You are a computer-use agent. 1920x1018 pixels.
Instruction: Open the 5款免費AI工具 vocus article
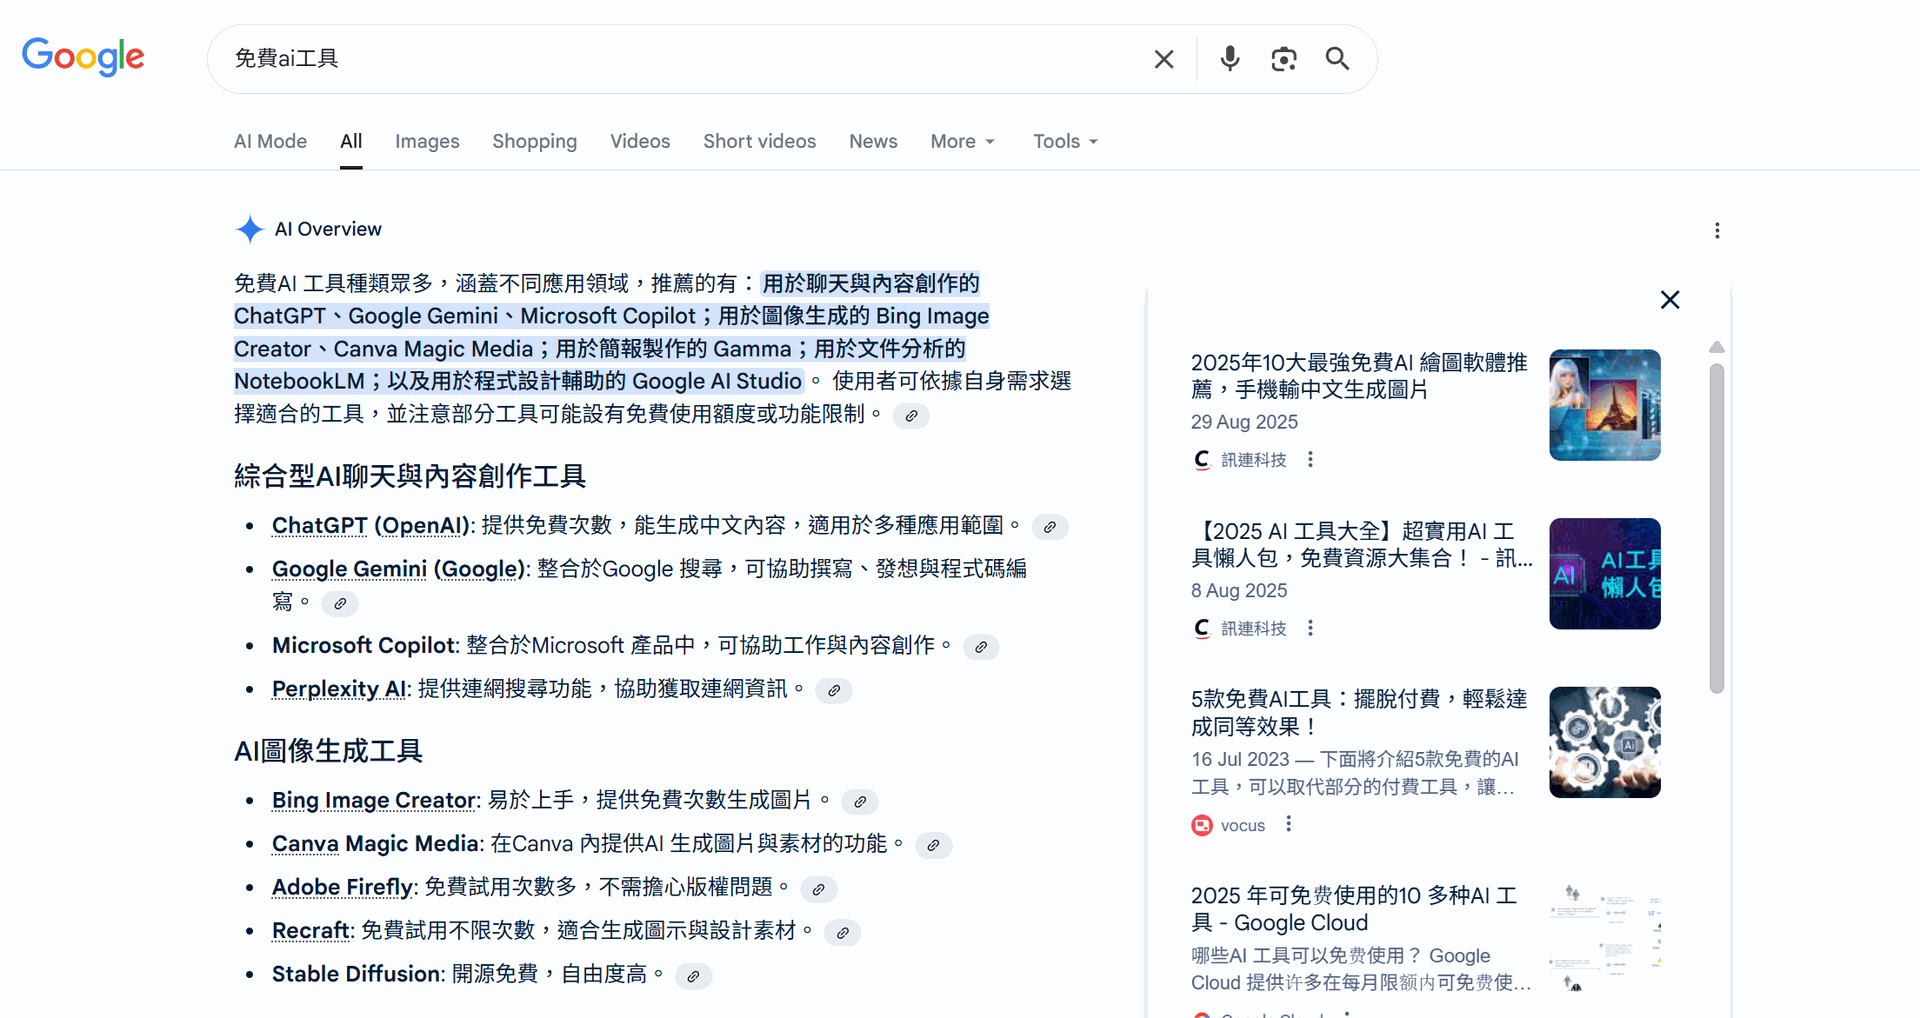click(1359, 712)
